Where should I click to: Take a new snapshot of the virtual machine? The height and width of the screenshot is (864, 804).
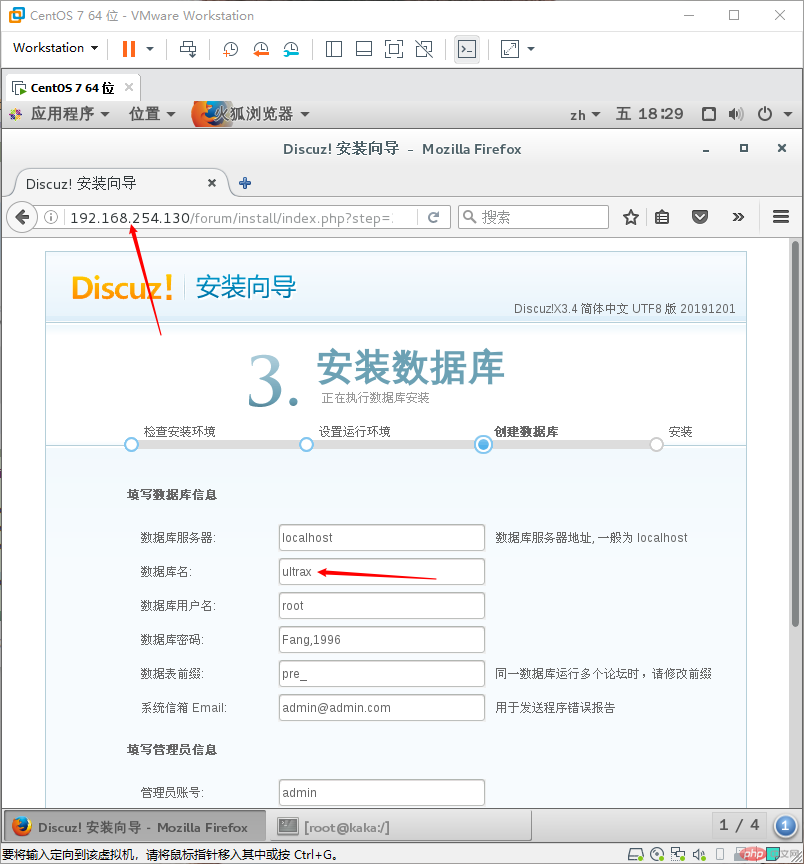(x=230, y=48)
